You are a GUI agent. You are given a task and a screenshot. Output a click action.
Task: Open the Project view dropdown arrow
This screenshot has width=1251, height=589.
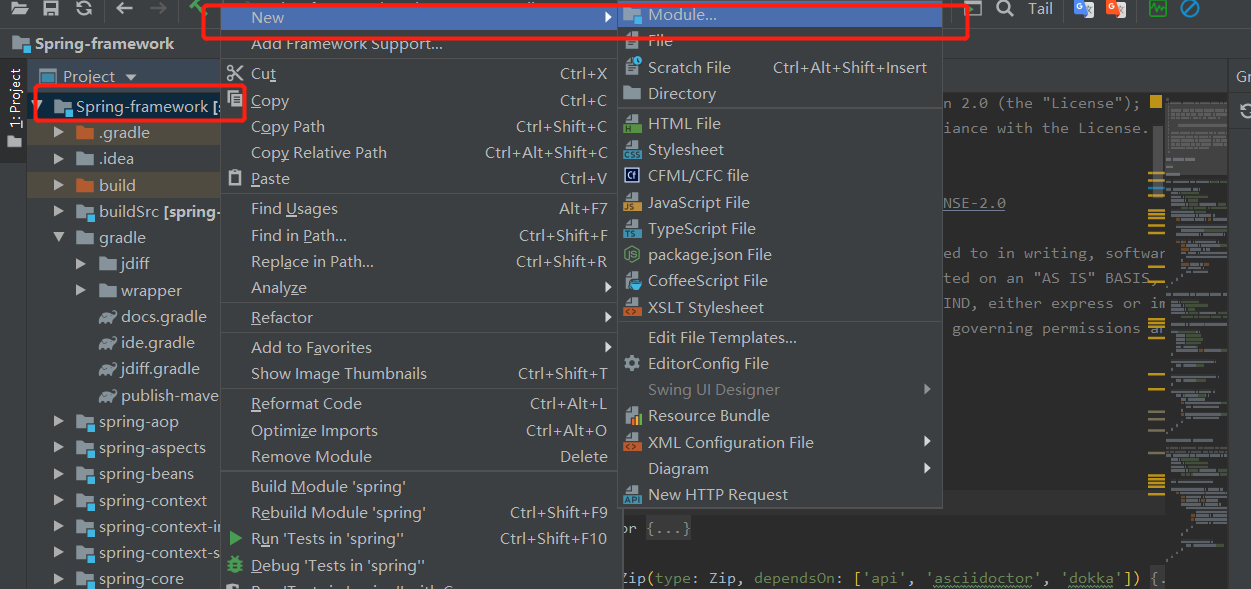point(131,77)
